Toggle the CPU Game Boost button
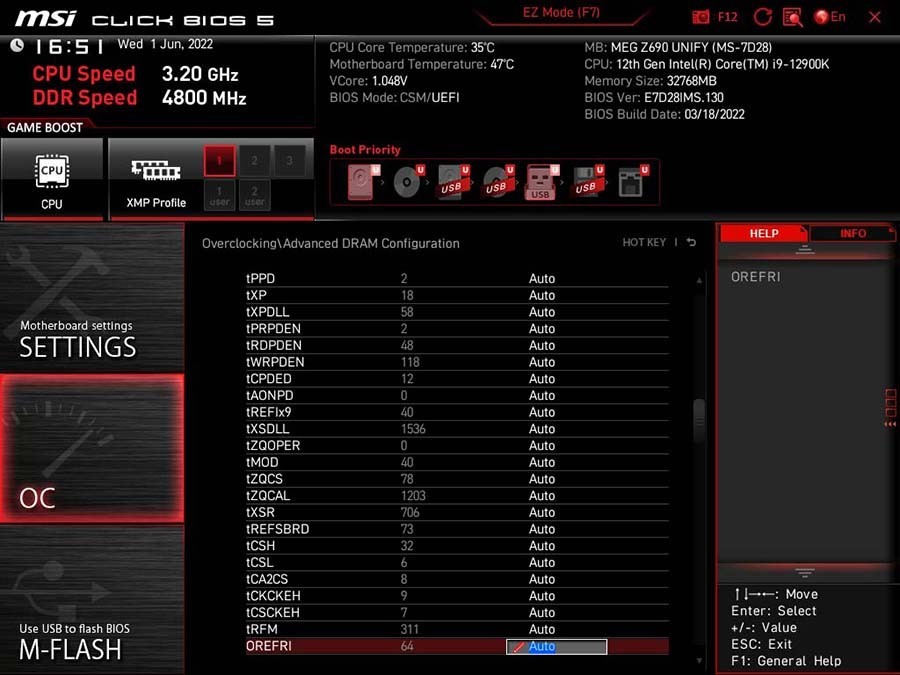Viewport: 900px width, 675px height. tap(52, 179)
